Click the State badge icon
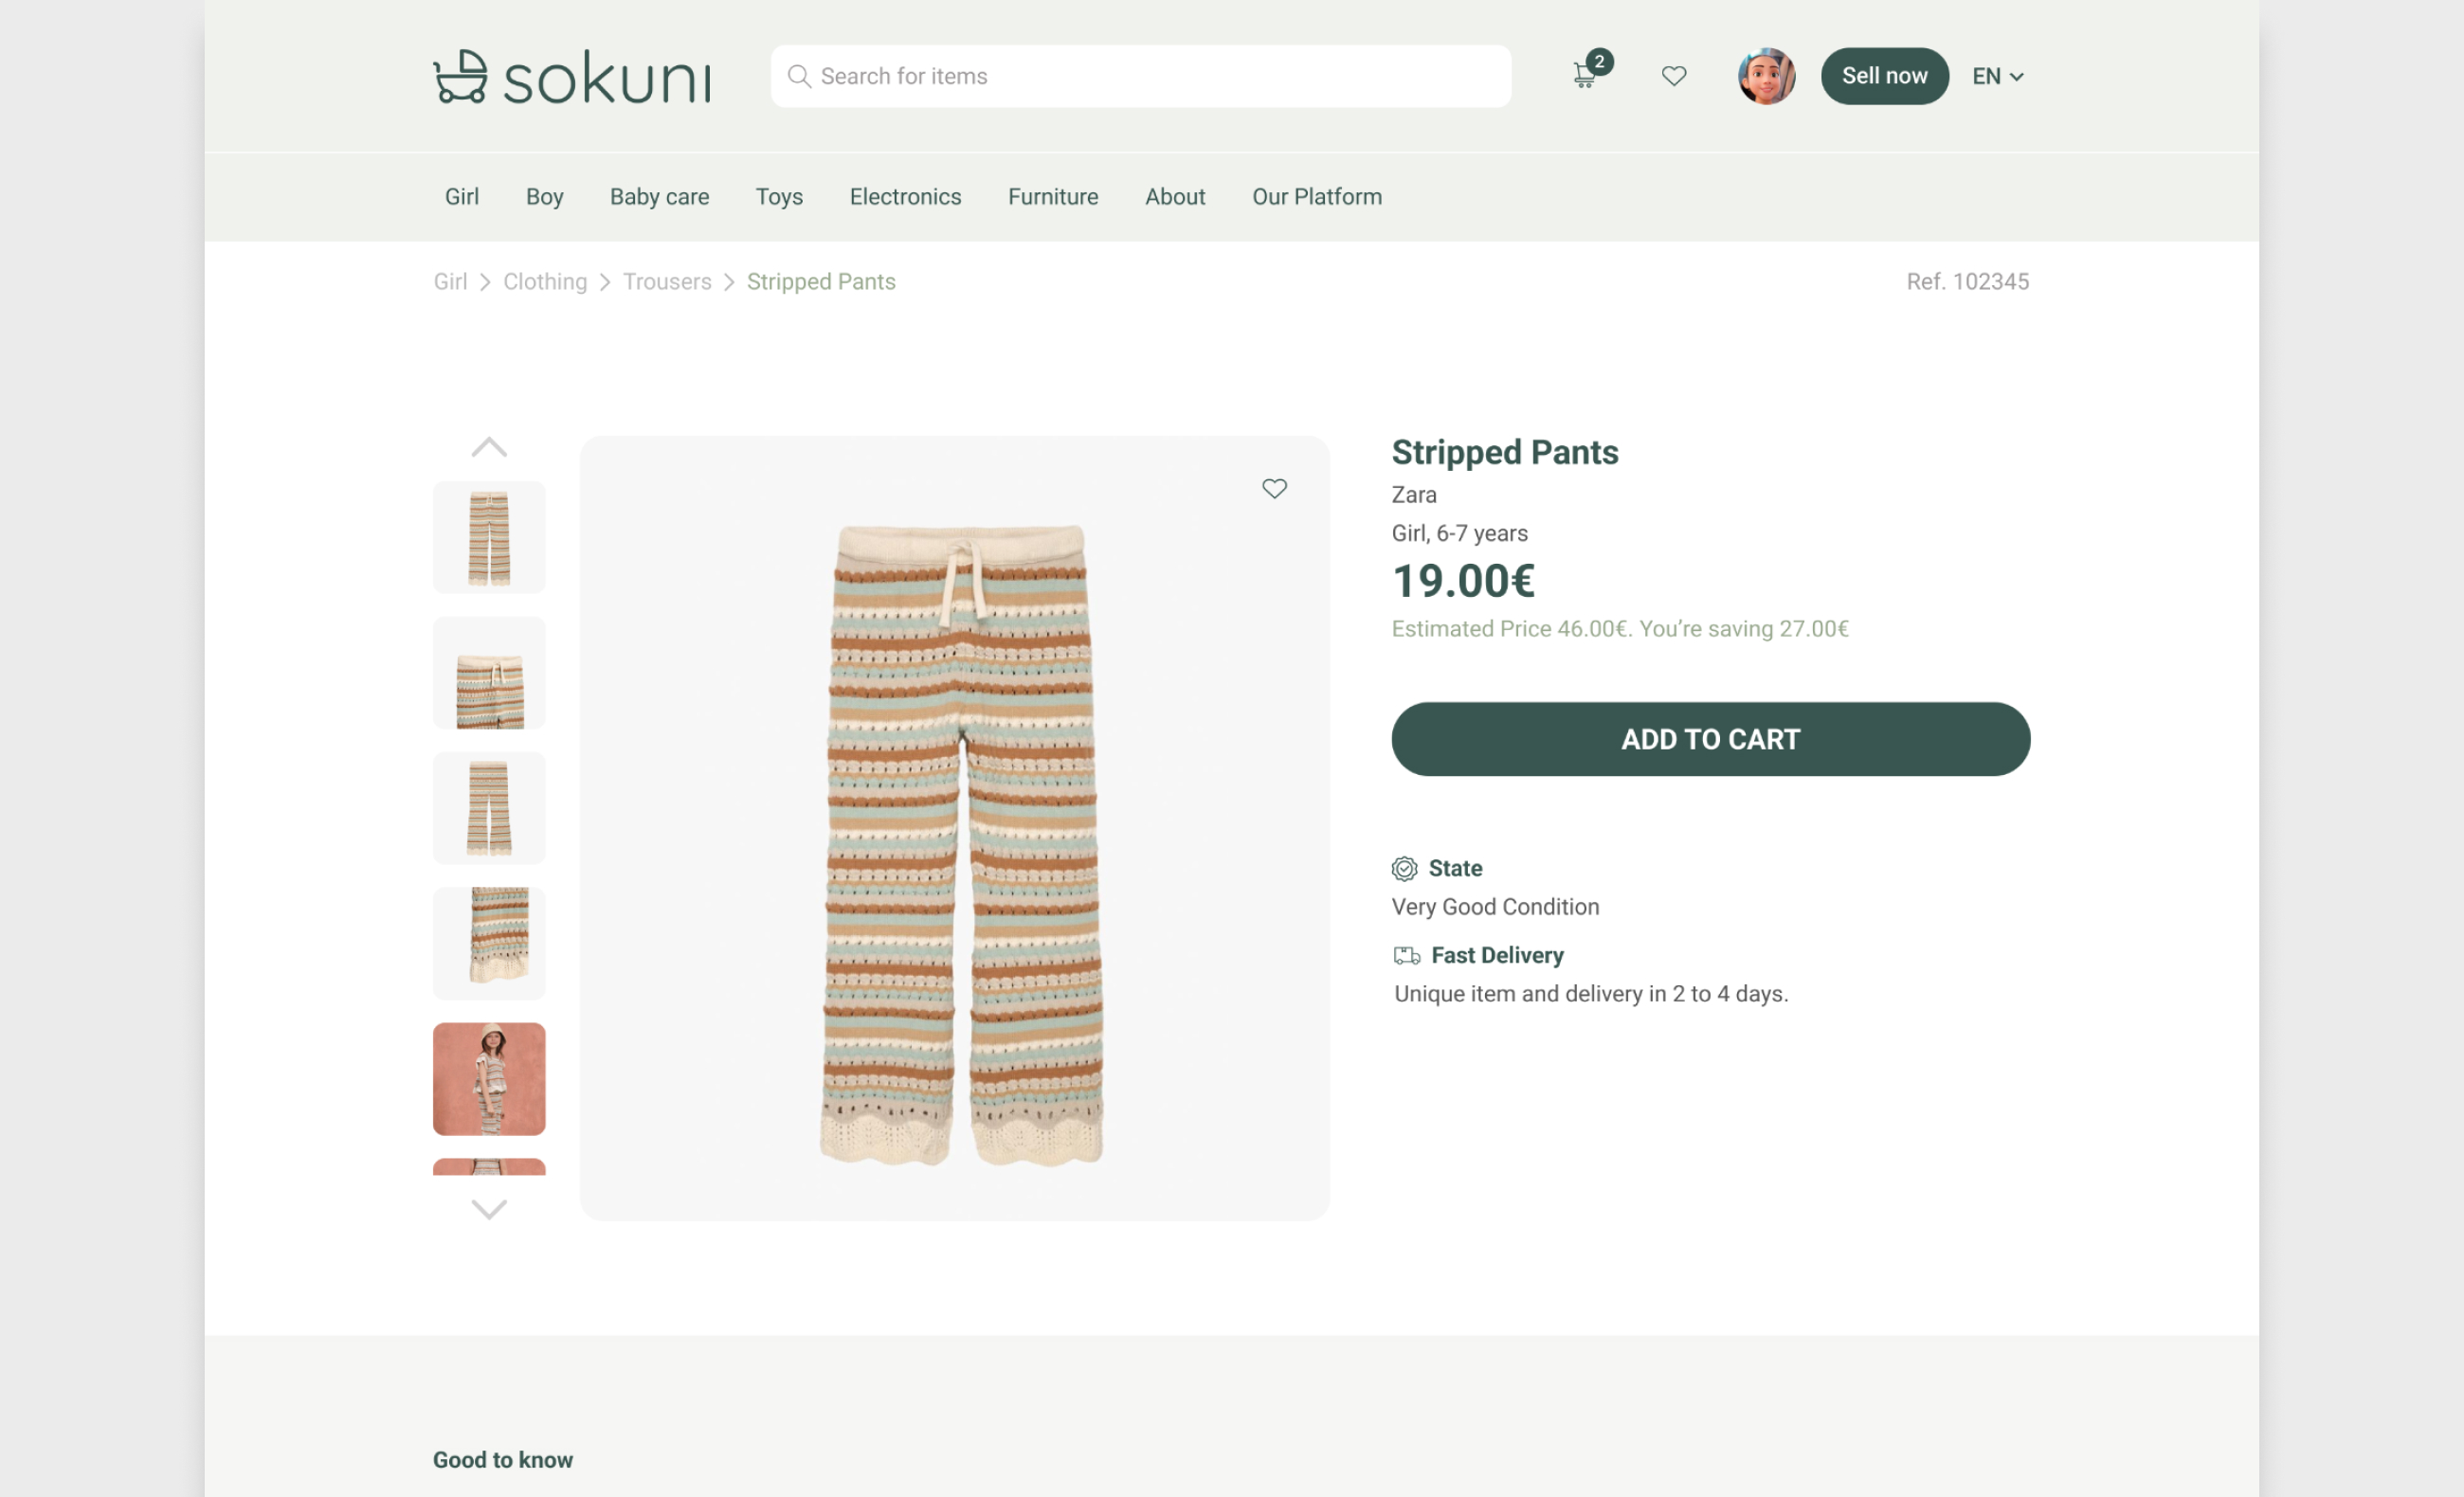 coord(1404,868)
